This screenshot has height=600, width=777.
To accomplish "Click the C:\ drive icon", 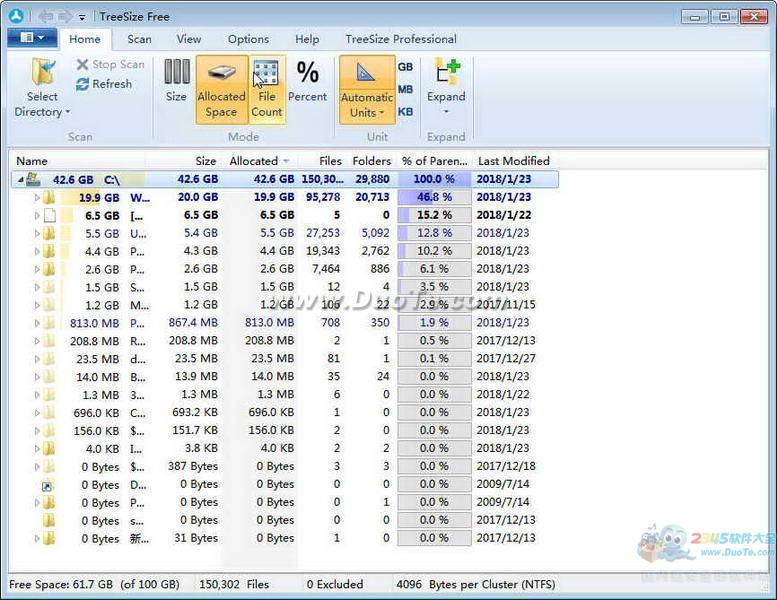I will tap(33, 179).
